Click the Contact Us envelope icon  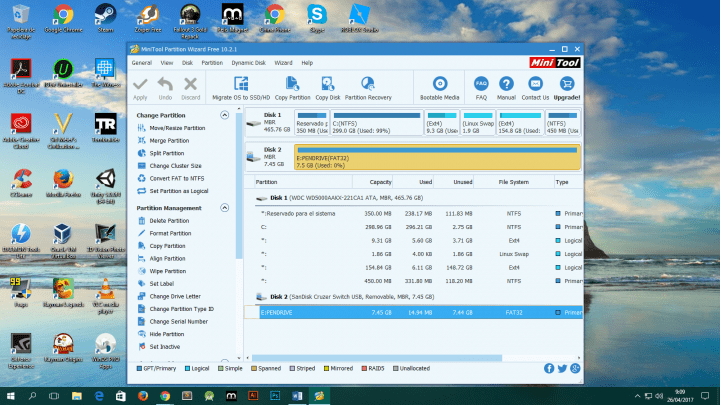coord(535,88)
